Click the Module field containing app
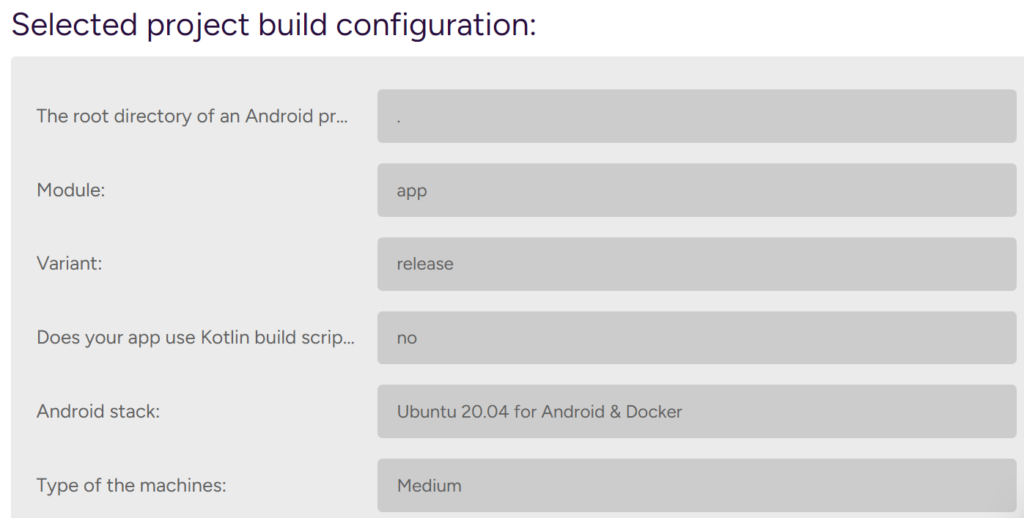The width and height of the screenshot is (1024, 518). (x=696, y=190)
